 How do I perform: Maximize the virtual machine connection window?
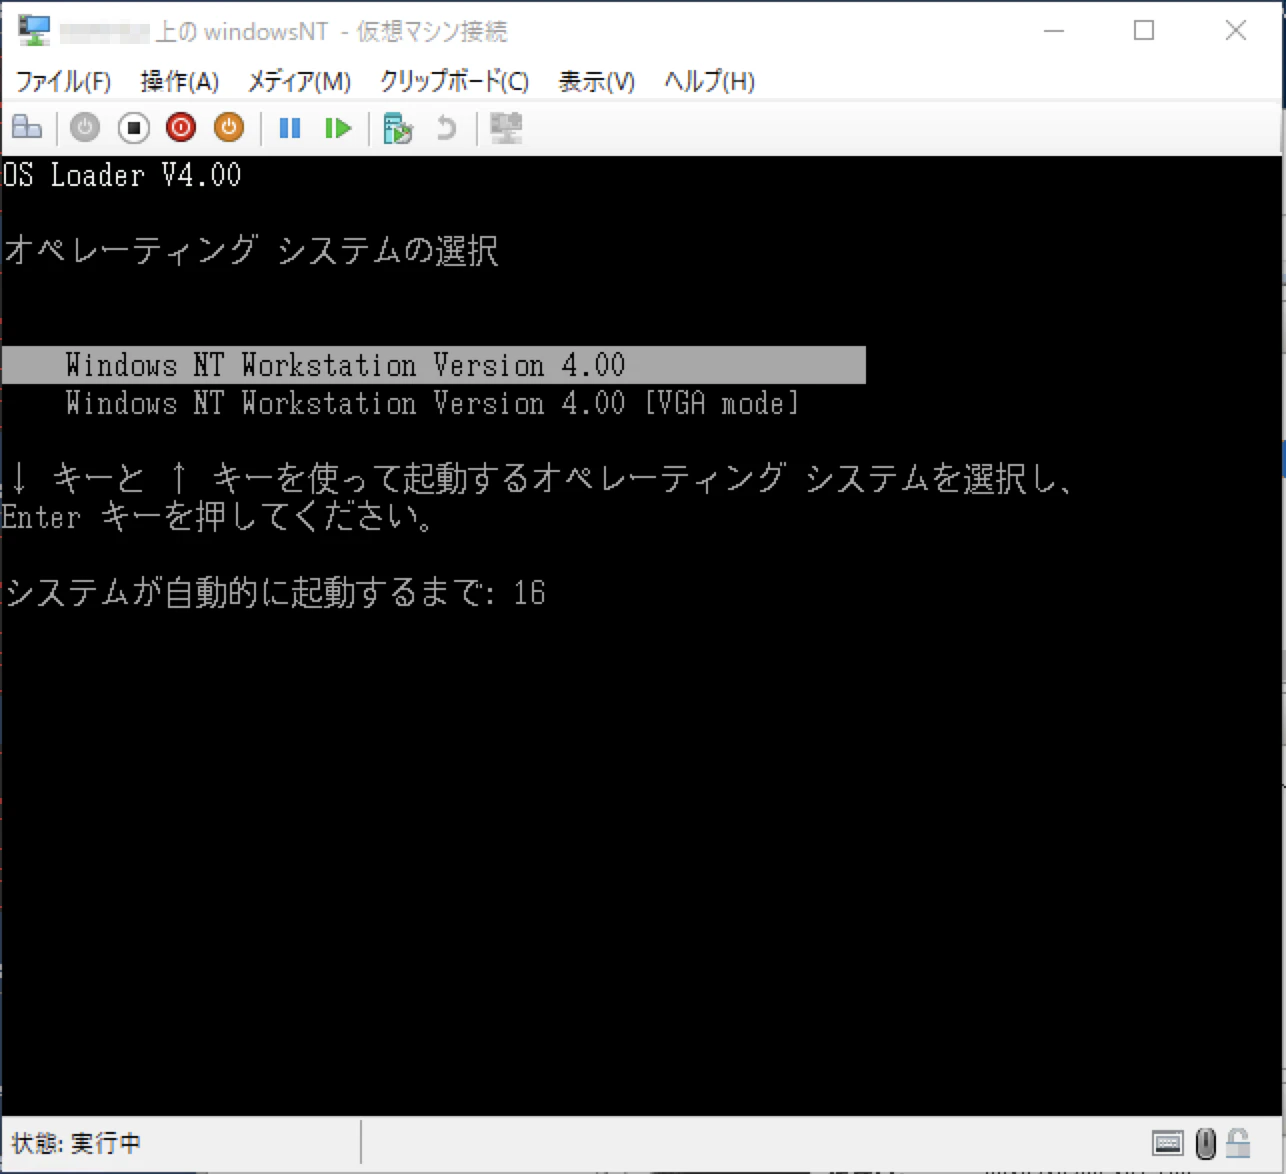(x=1144, y=31)
